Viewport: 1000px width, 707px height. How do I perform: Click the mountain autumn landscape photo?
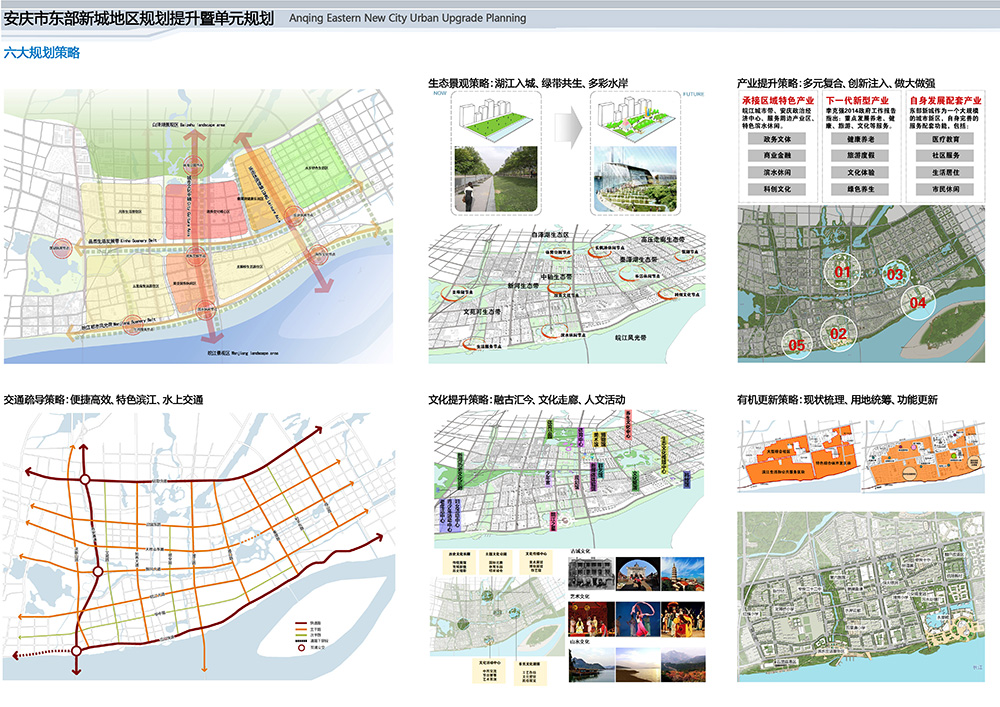click(683, 664)
